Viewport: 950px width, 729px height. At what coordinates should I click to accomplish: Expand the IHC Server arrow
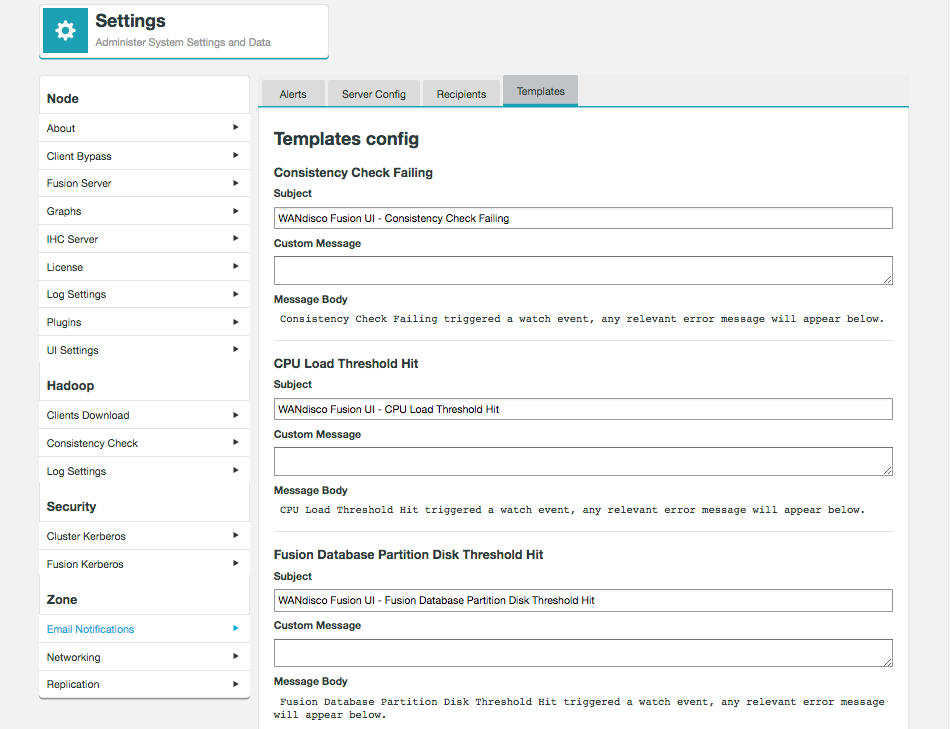coord(236,238)
